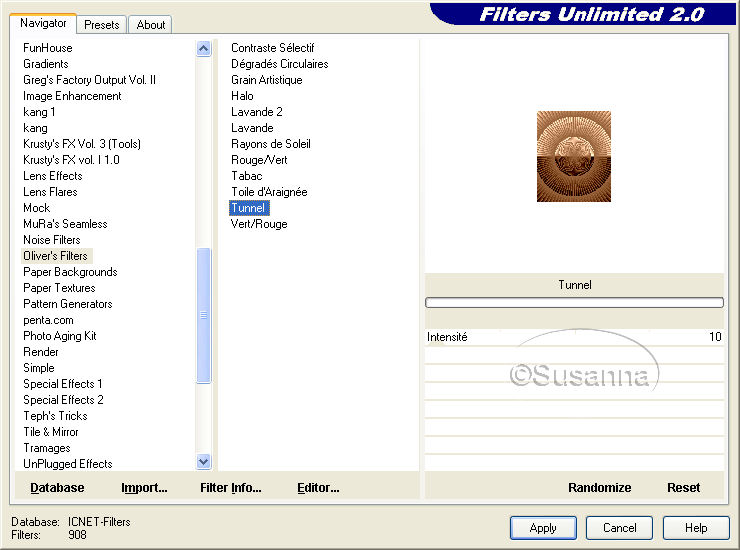Select penta.com category
The width and height of the screenshot is (740, 550).
(x=48, y=320)
